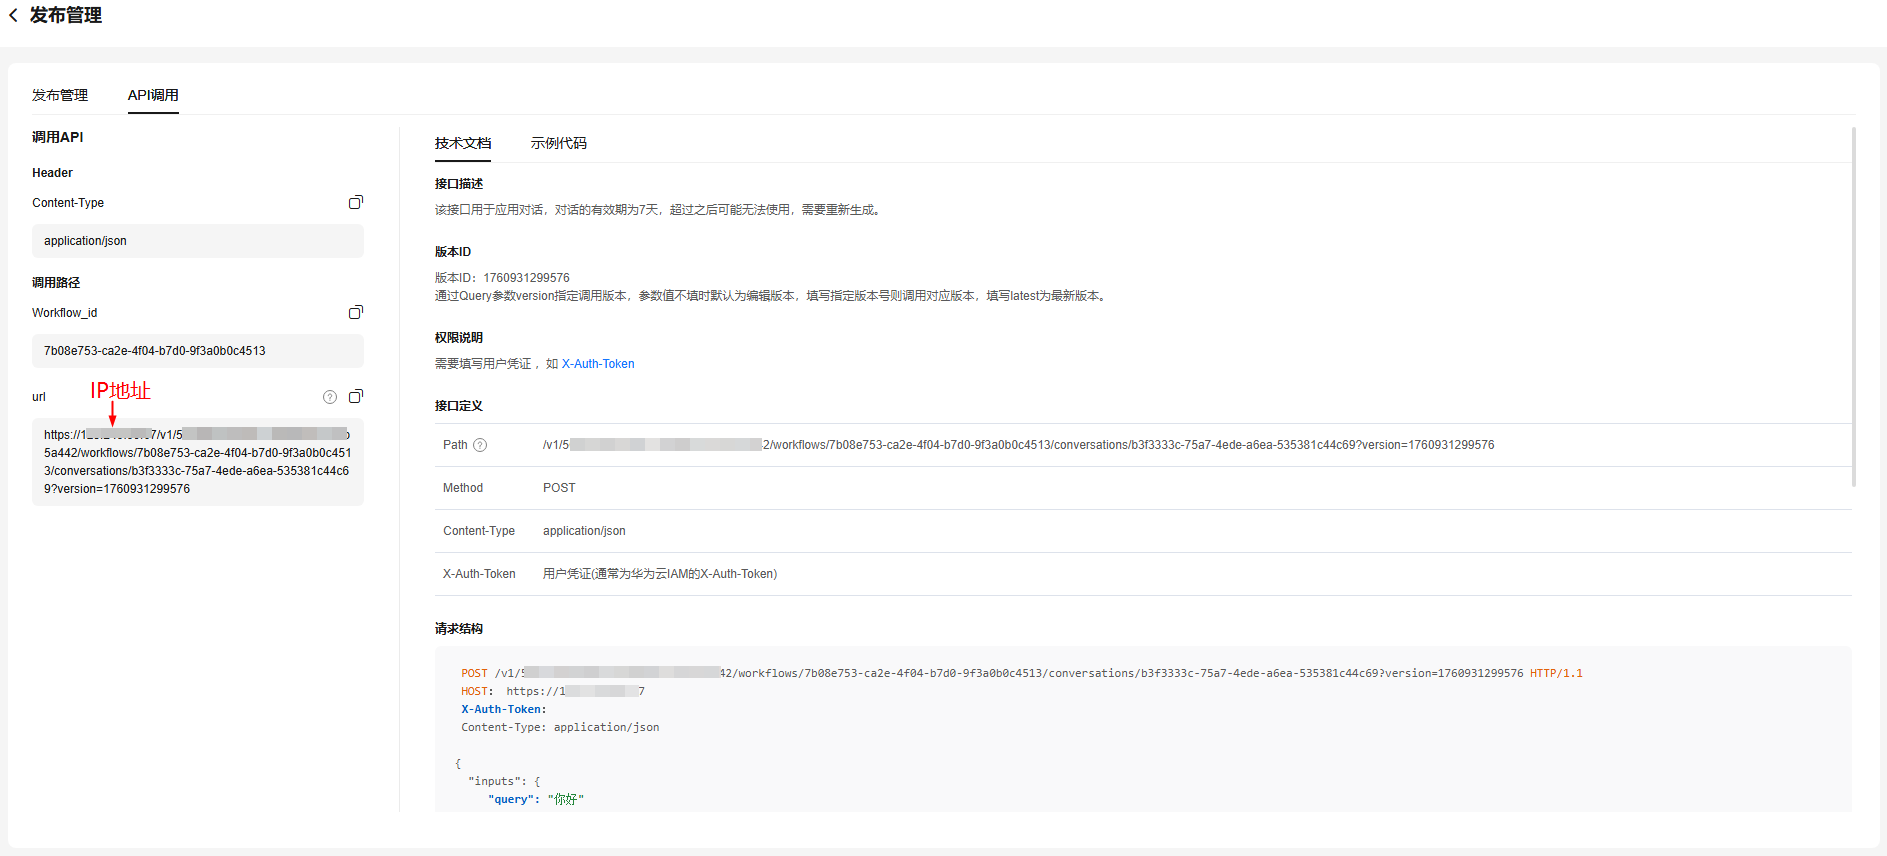Copy the Content-Type header value
The image size is (1887, 856).
[x=355, y=202]
